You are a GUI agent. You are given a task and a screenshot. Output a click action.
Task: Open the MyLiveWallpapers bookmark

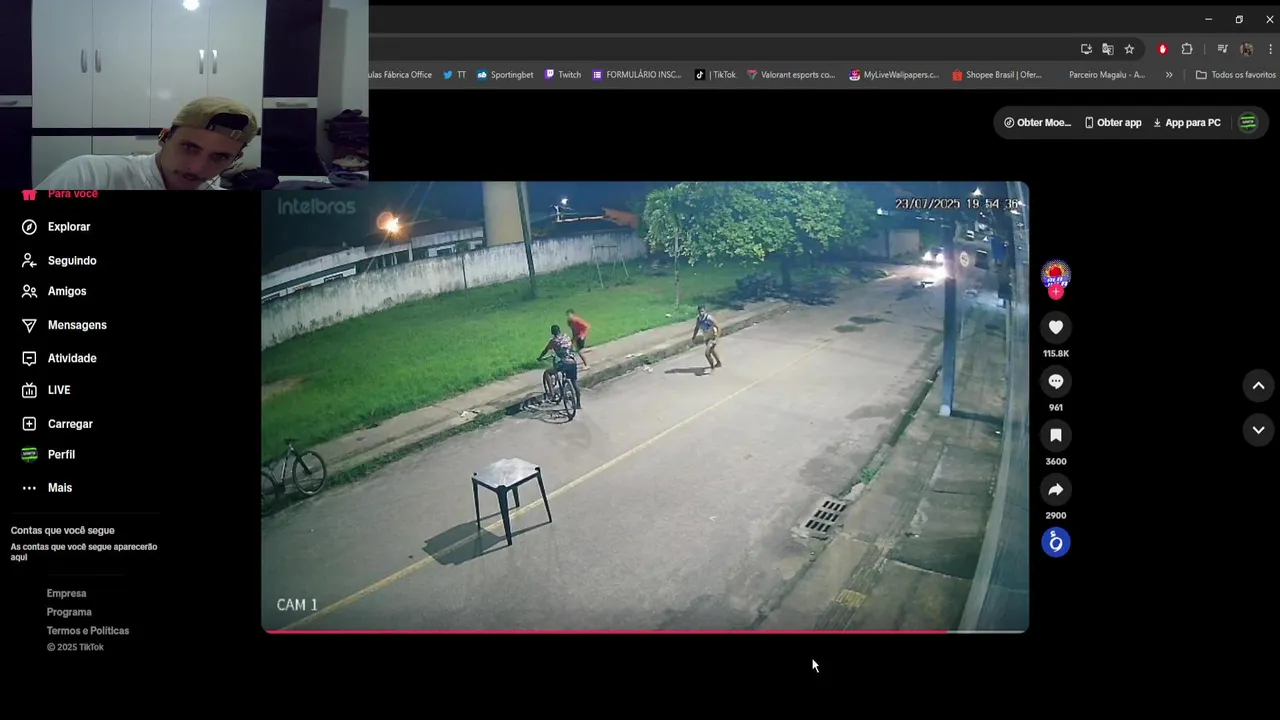[x=894, y=75]
